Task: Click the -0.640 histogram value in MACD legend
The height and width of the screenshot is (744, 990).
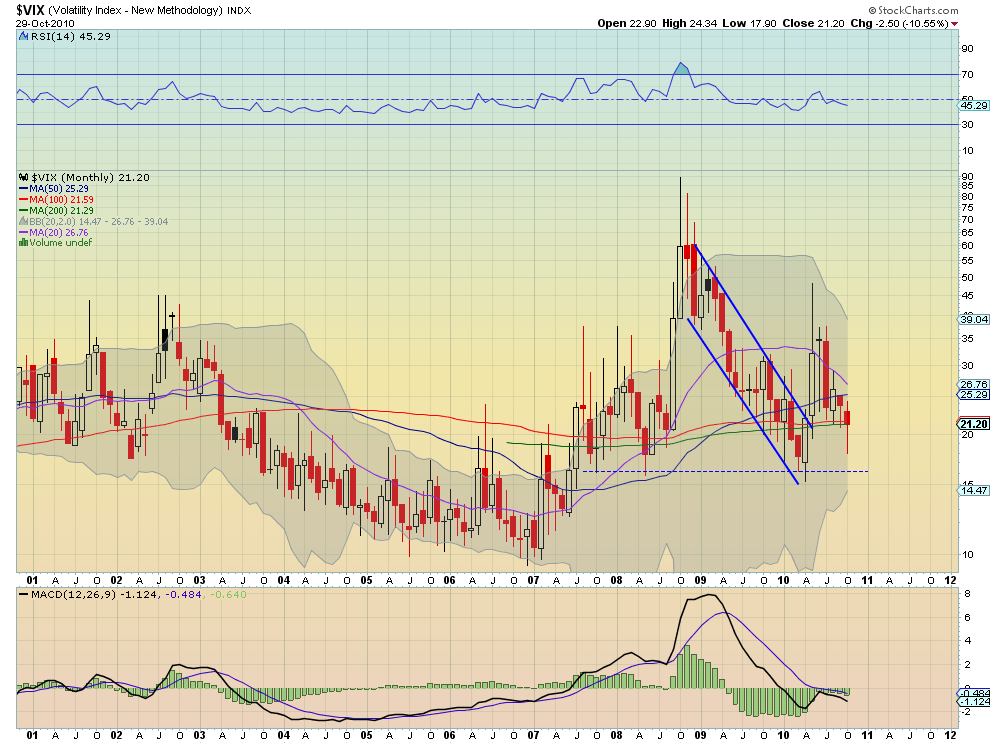Action: coord(228,594)
